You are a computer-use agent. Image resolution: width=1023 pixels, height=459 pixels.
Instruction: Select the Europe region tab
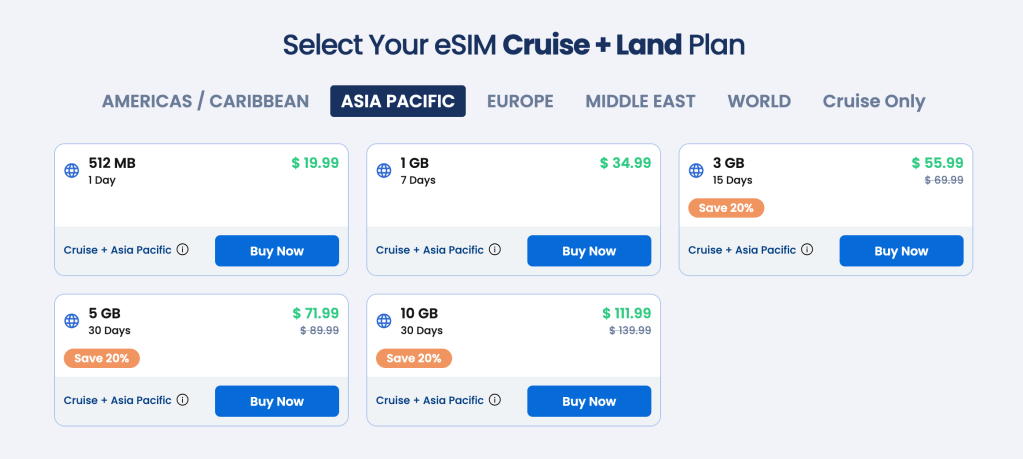click(520, 101)
